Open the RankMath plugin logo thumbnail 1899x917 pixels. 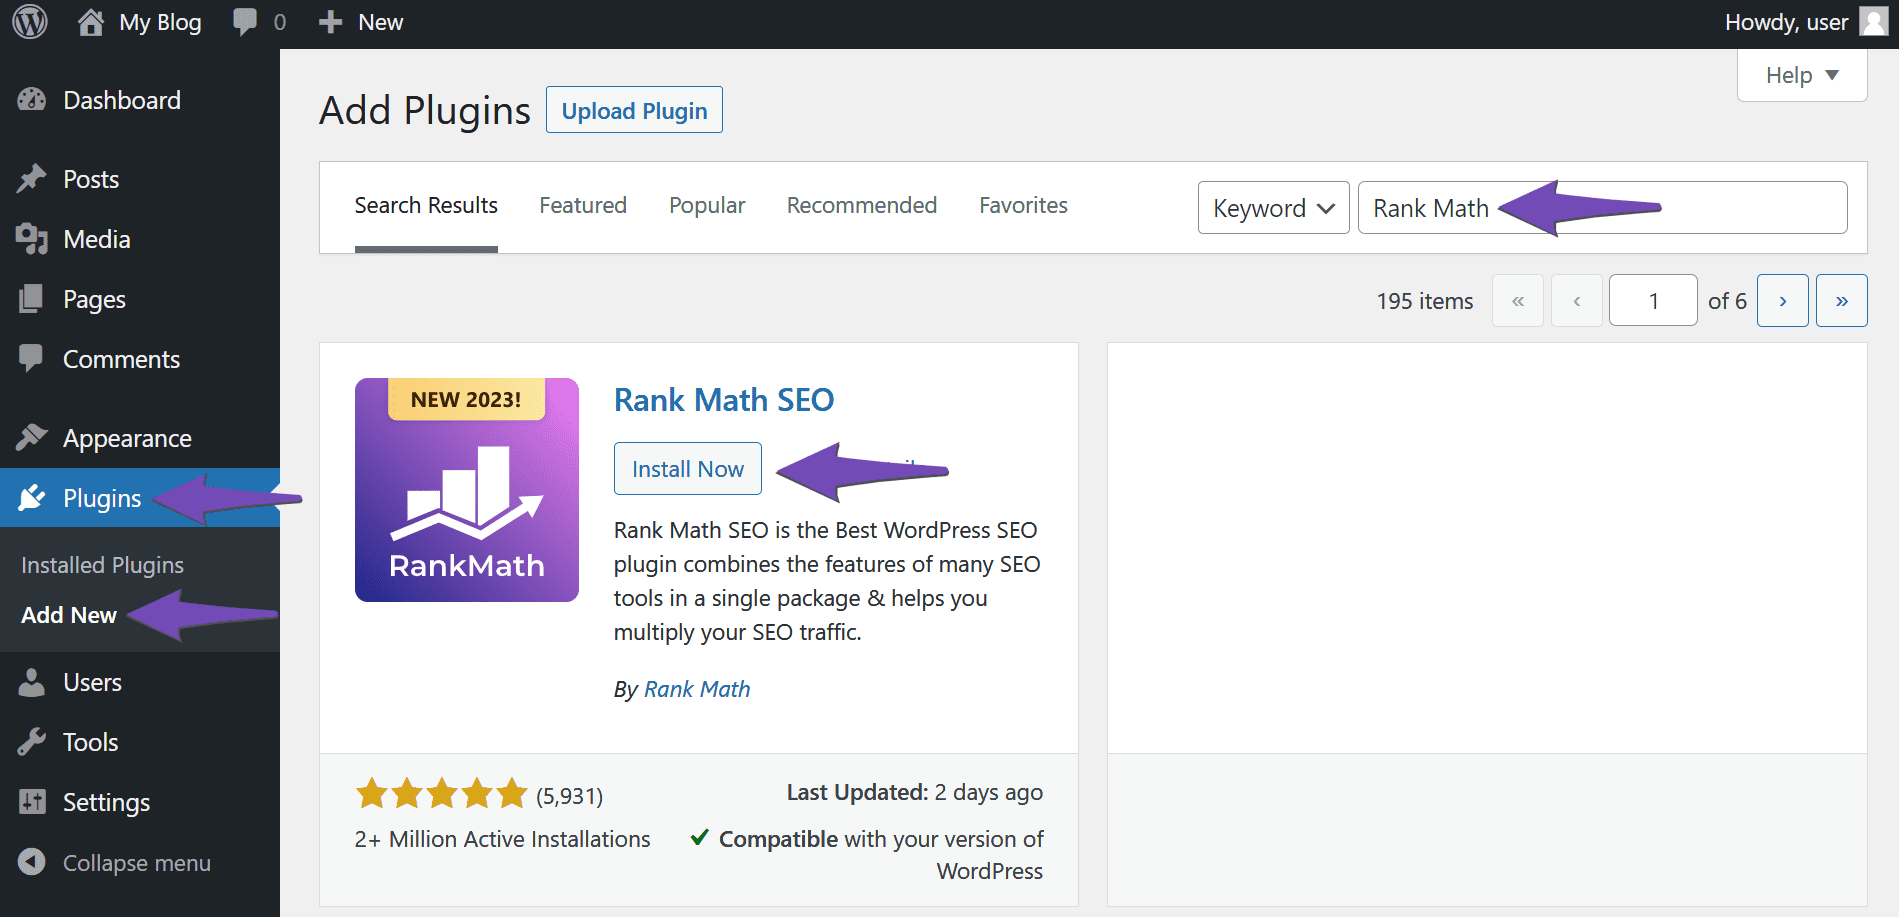pyautogui.click(x=467, y=490)
